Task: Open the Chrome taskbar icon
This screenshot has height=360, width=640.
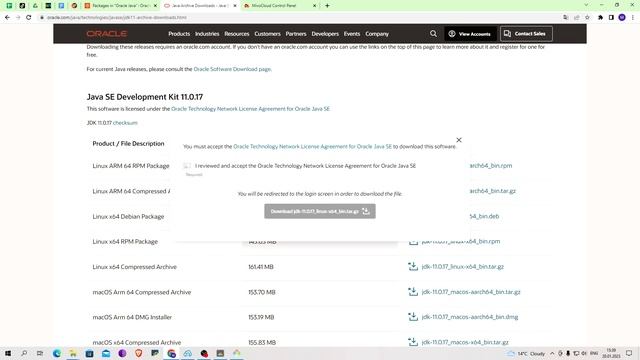Action: coord(171,353)
